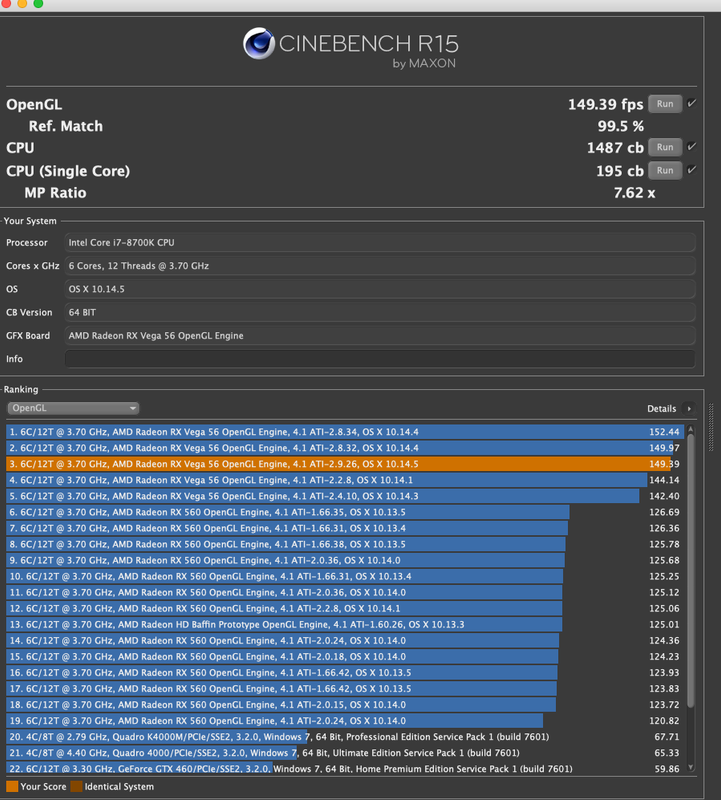Toggle the CPU test checkbox
This screenshot has height=800, width=721.
691,147
